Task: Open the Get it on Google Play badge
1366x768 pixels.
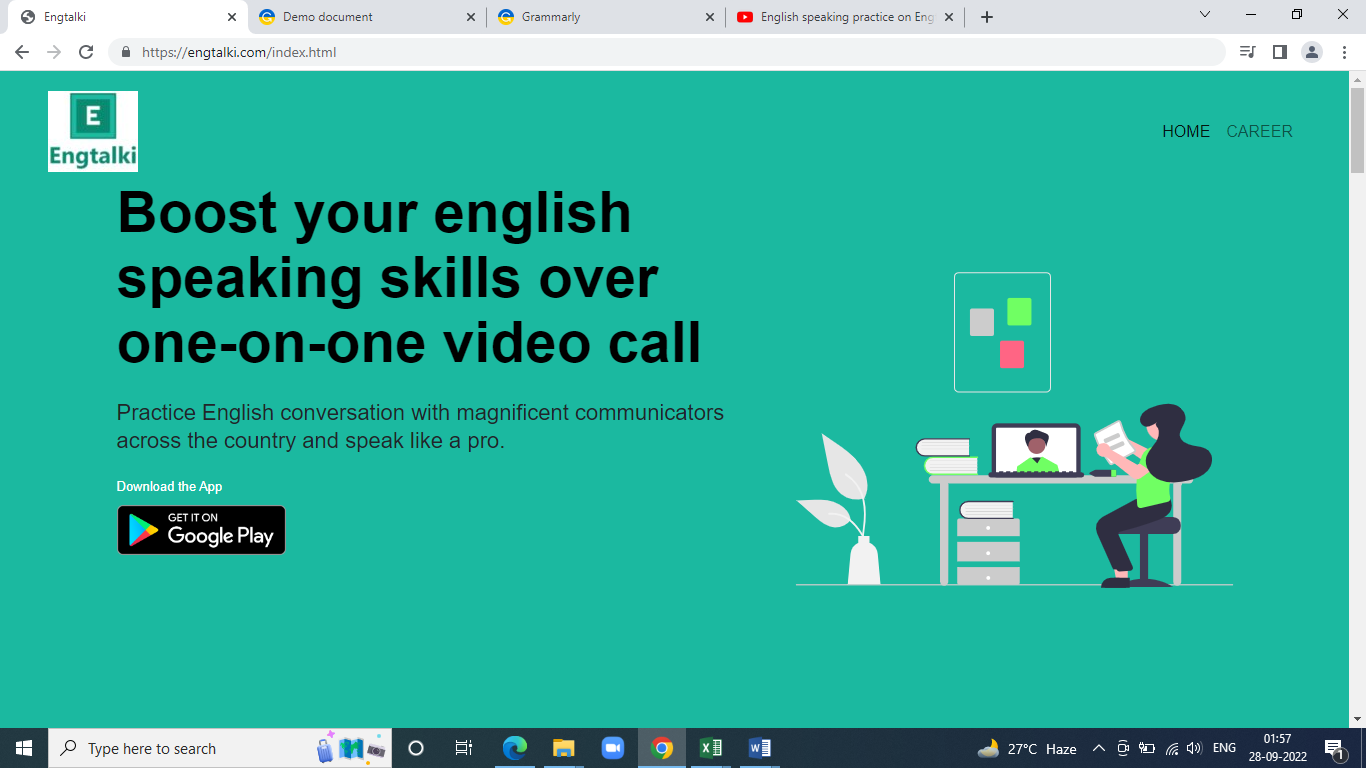Action: [201, 530]
